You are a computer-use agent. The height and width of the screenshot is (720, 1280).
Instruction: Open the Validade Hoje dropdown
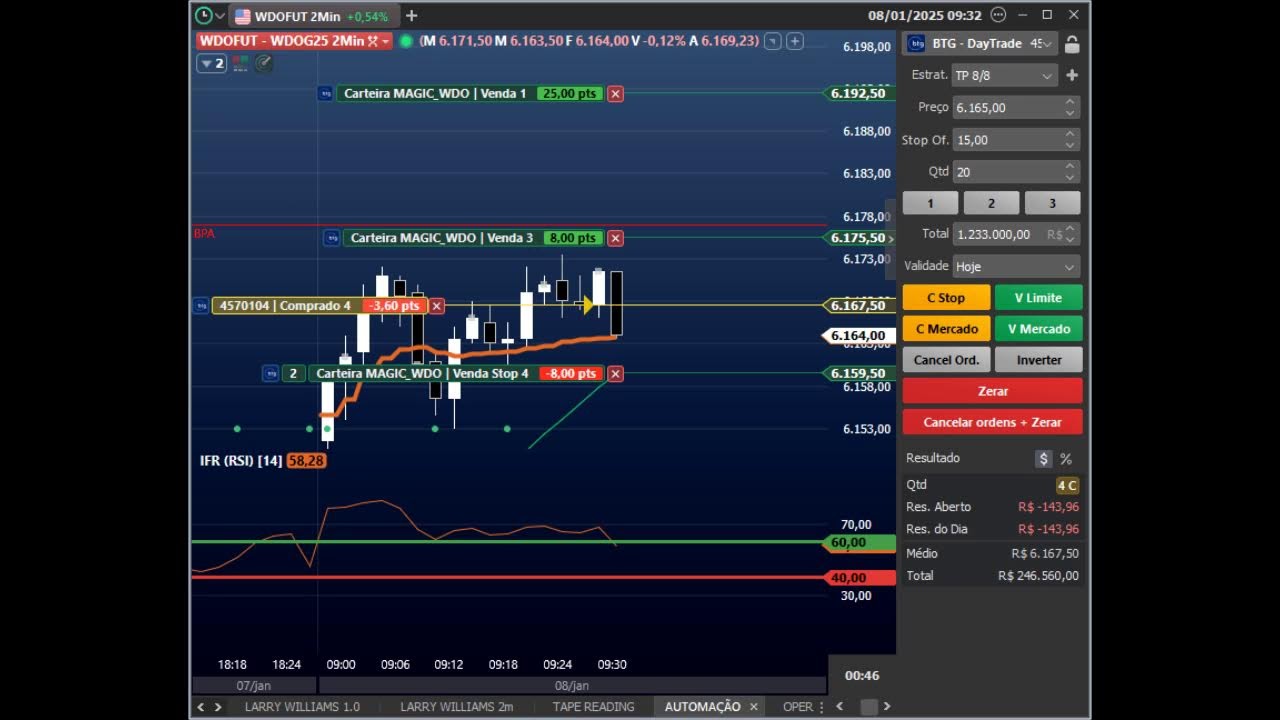click(x=1016, y=267)
